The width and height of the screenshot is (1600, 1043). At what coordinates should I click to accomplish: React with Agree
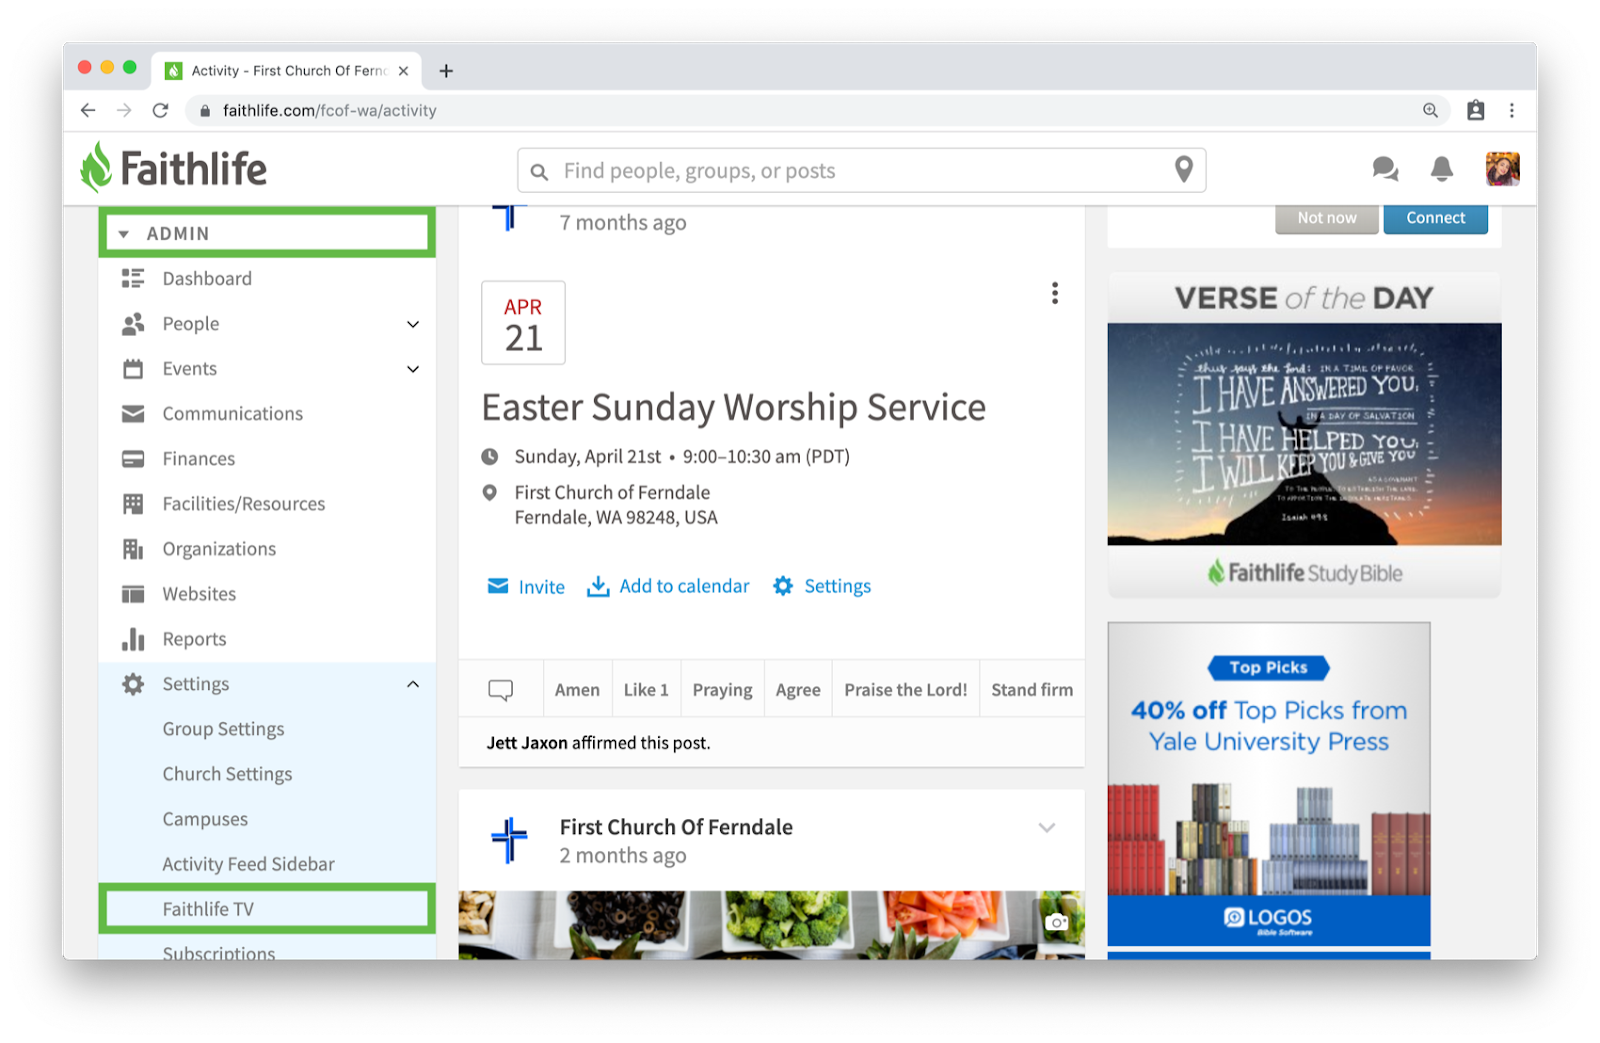pos(798,690)
